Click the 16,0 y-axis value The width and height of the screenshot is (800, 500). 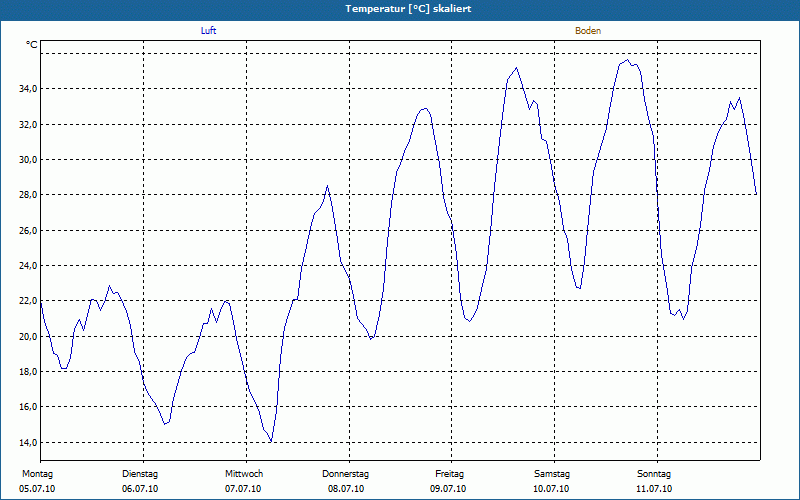click(28, 407)
